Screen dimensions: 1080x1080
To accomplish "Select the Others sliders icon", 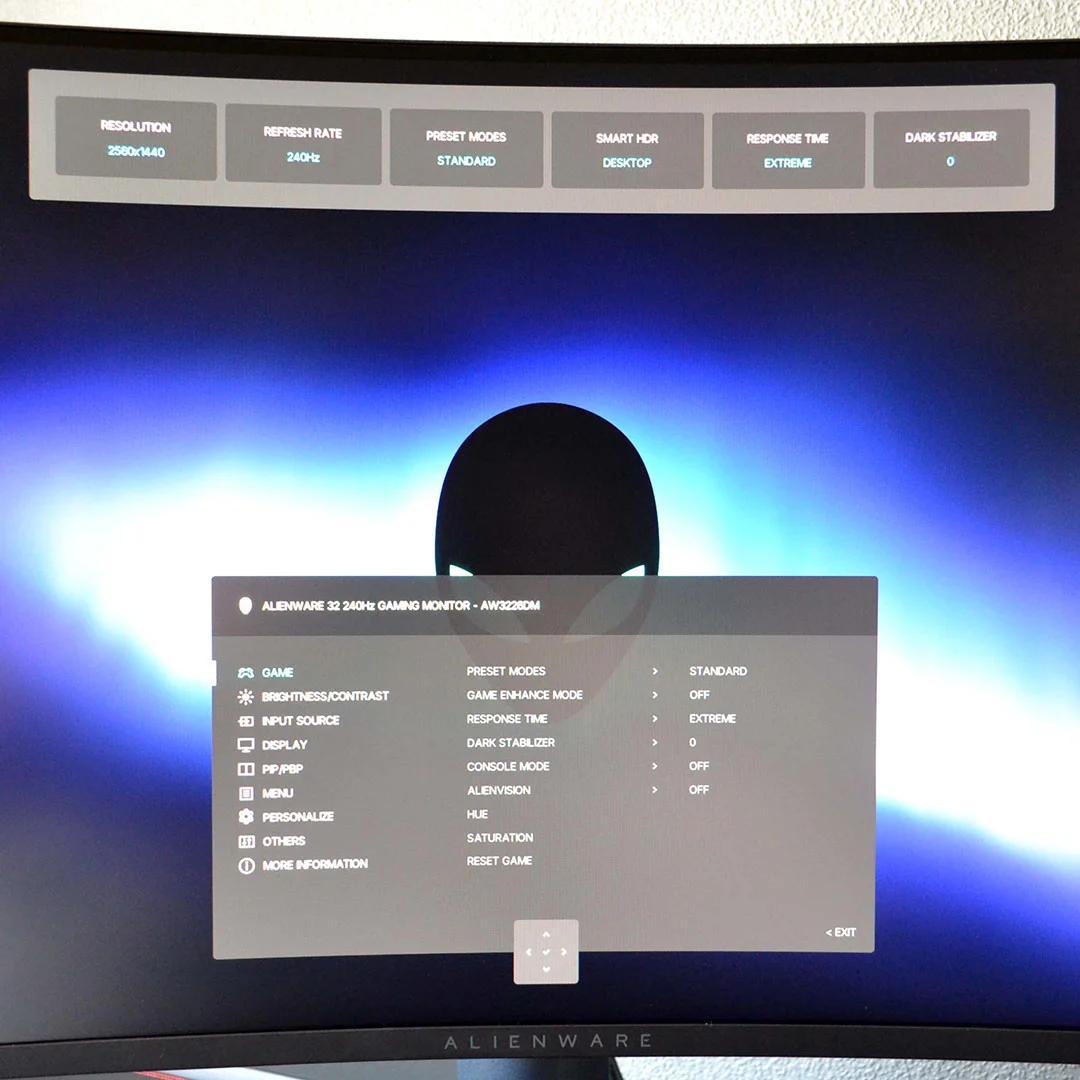I will pyautogui.click(x=246, y=841).
